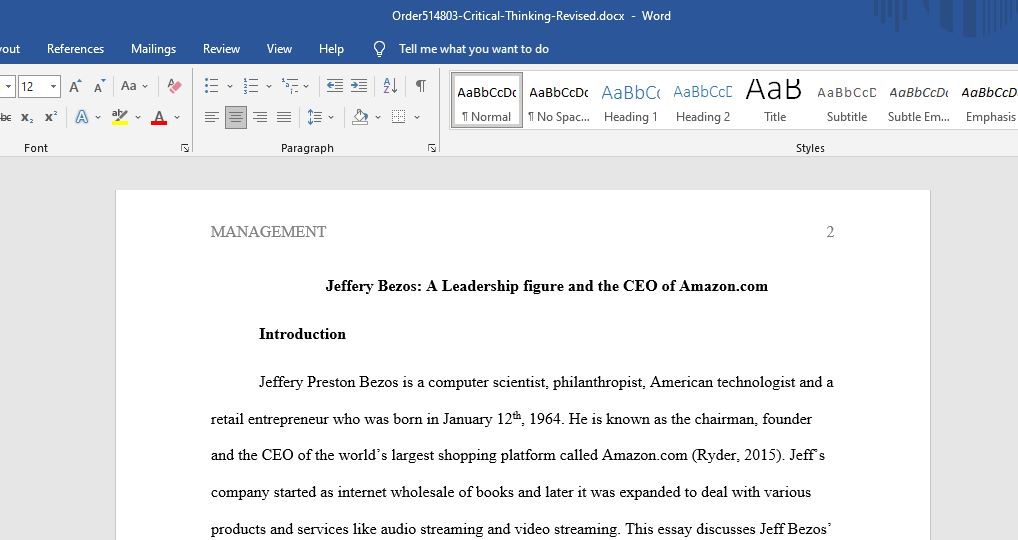Screen dimensions: 1018x540
Task: Apply the Heading 2 style
Action: (x=702, y=100)
